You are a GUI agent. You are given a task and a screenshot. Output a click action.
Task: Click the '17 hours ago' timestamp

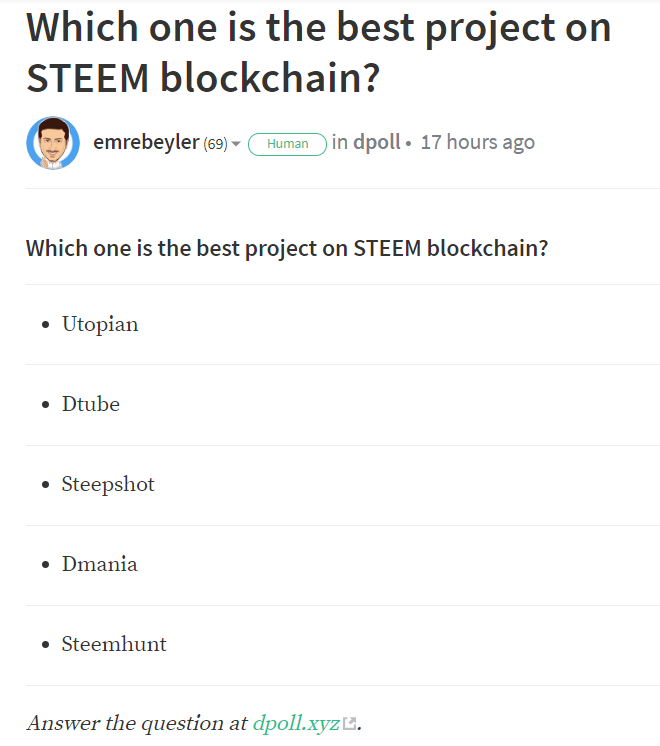(x=477, y=142)
